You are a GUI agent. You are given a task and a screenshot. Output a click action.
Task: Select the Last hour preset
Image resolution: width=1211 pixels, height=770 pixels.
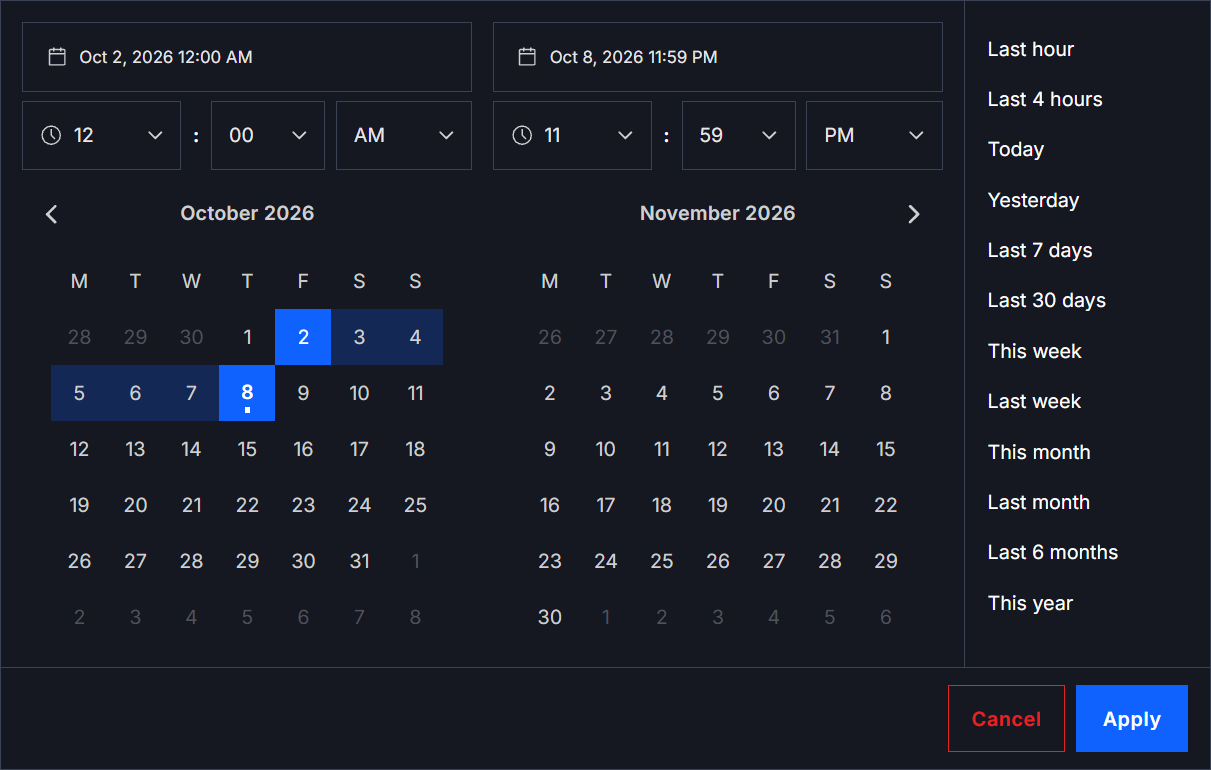pyautogui.click(x=1031, y=49)
